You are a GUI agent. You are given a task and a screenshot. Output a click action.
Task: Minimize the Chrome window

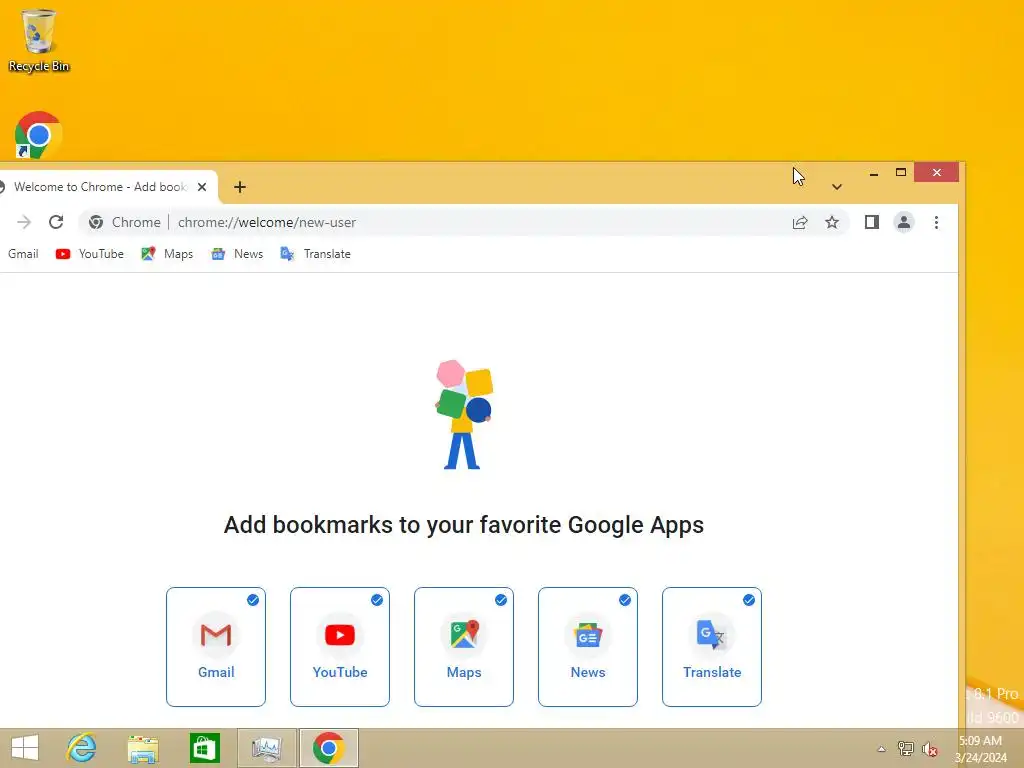point(874,173)
